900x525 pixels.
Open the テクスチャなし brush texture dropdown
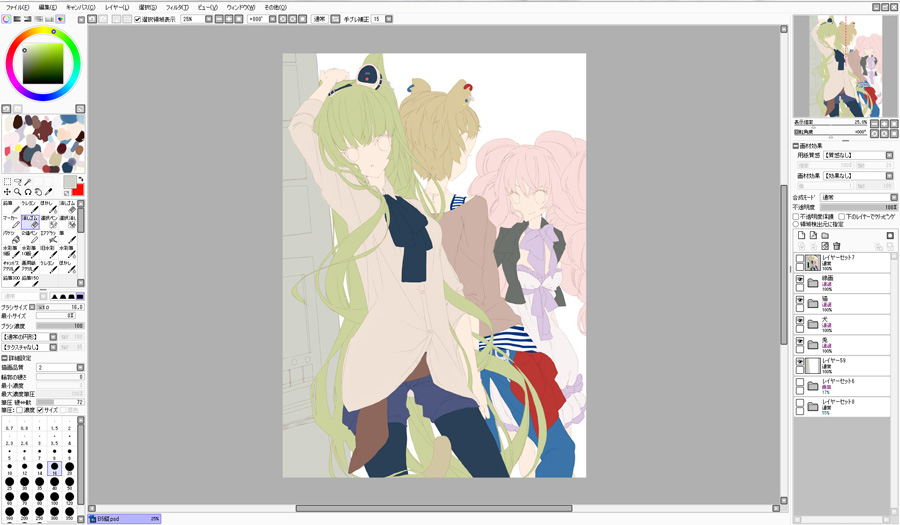53,347
